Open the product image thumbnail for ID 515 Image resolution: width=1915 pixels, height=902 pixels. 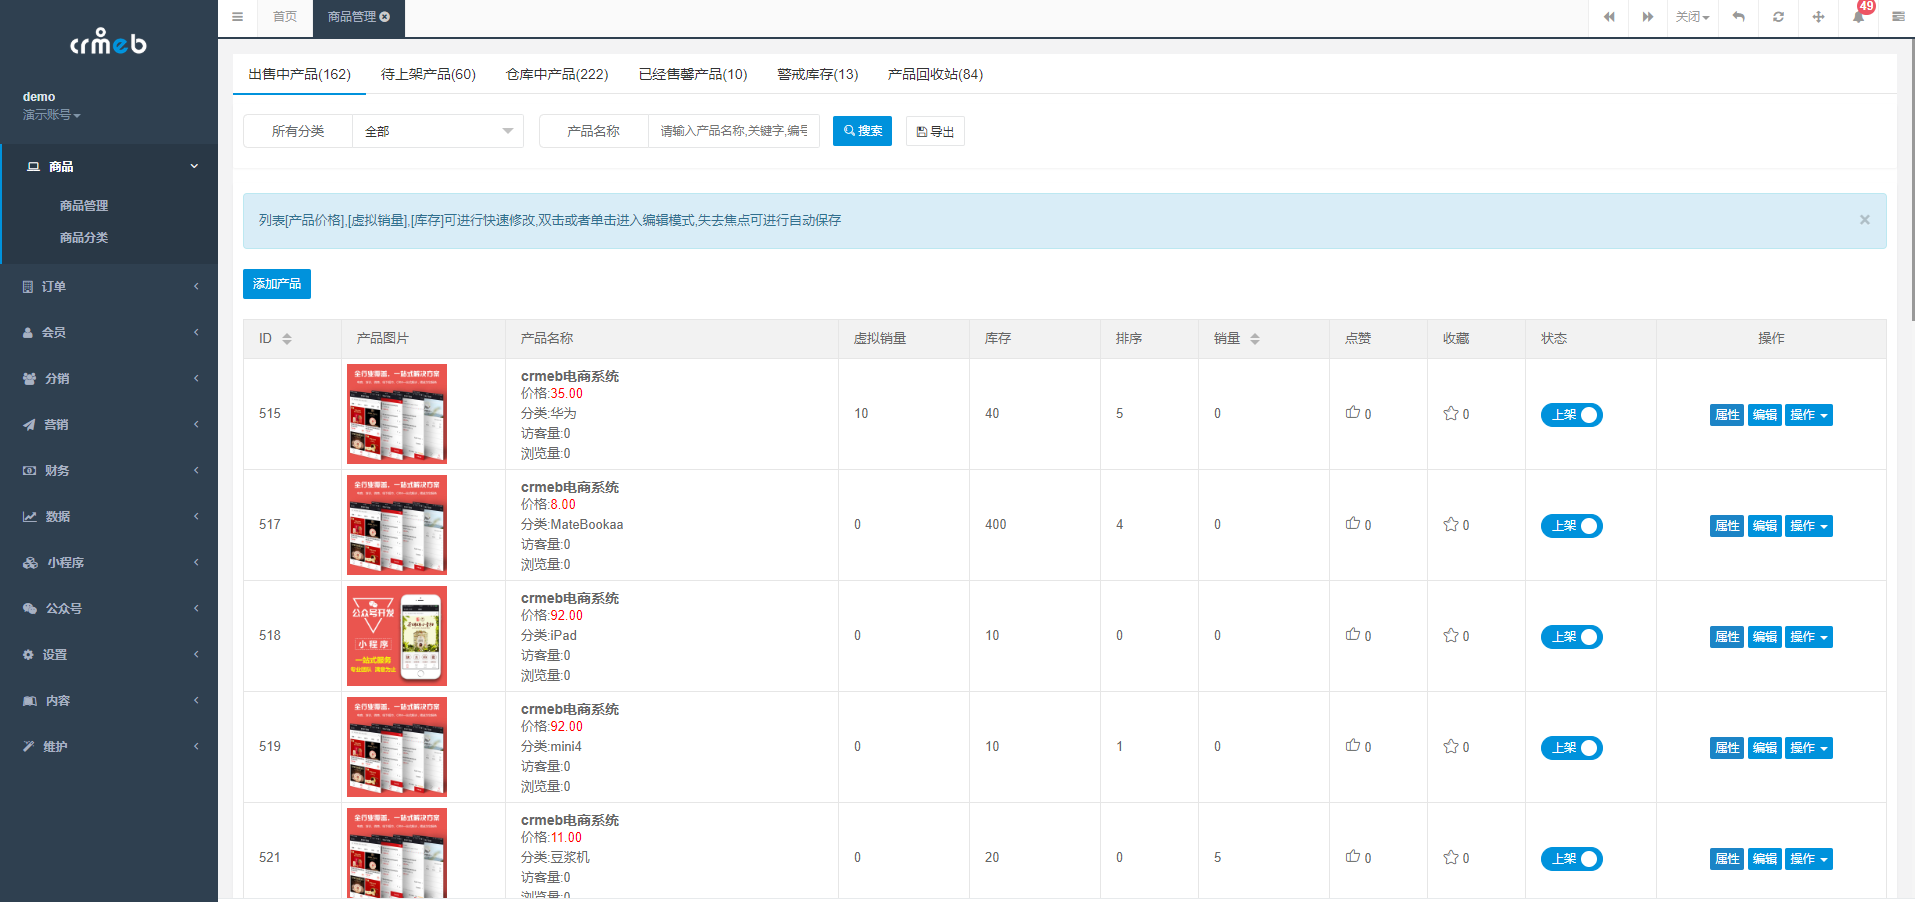click(x=397, y=414)
